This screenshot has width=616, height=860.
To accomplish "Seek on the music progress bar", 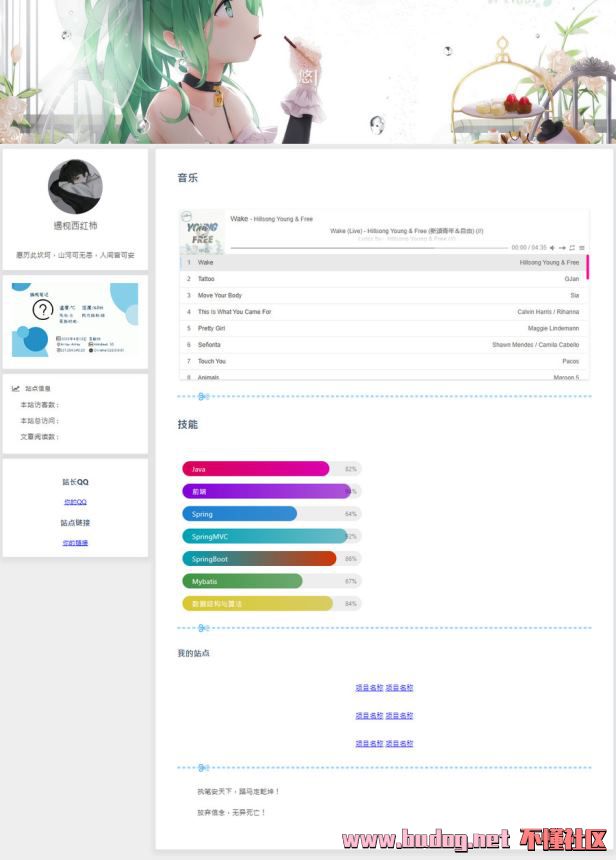I will point(368,247).
